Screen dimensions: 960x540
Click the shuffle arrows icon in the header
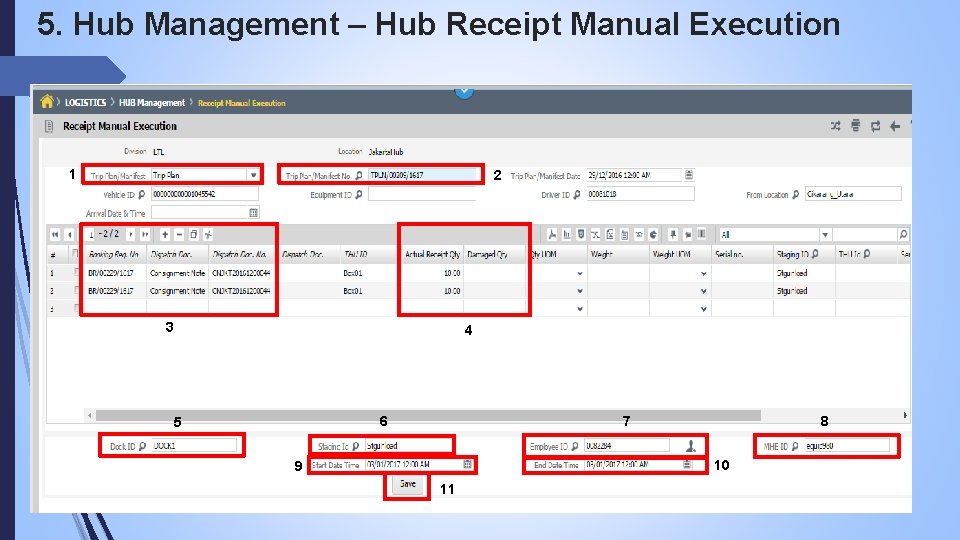click(836, 126)
